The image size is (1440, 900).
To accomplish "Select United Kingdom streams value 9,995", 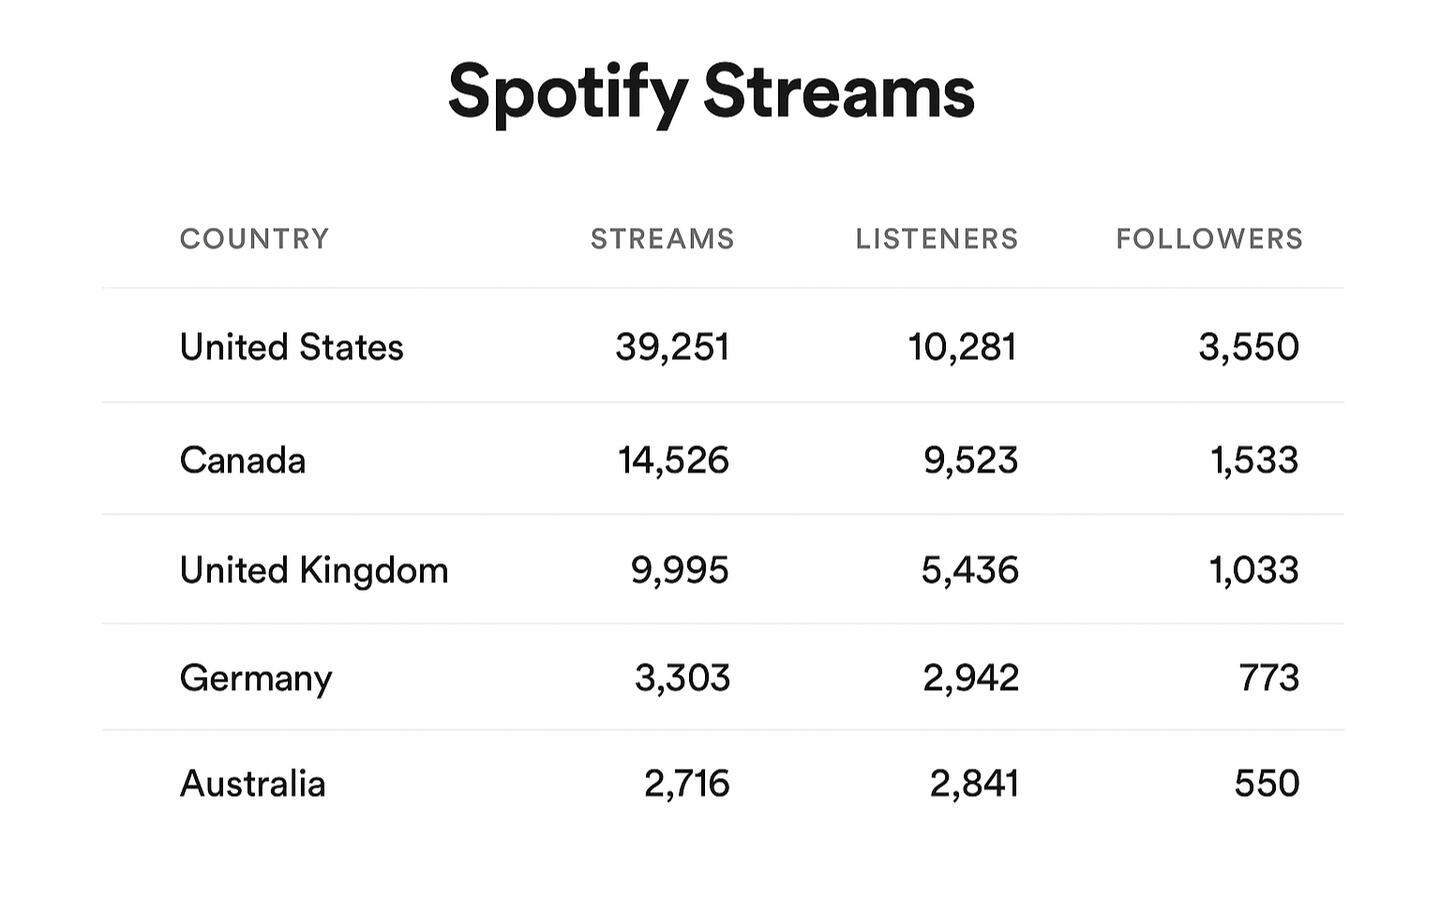I will click(x=679, y=570).
